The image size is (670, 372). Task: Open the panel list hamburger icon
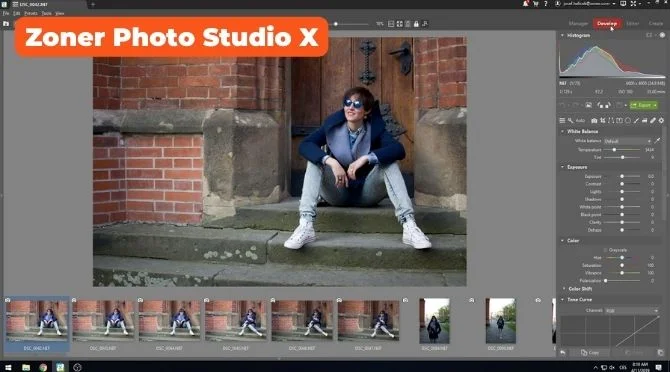coord(562,121)
